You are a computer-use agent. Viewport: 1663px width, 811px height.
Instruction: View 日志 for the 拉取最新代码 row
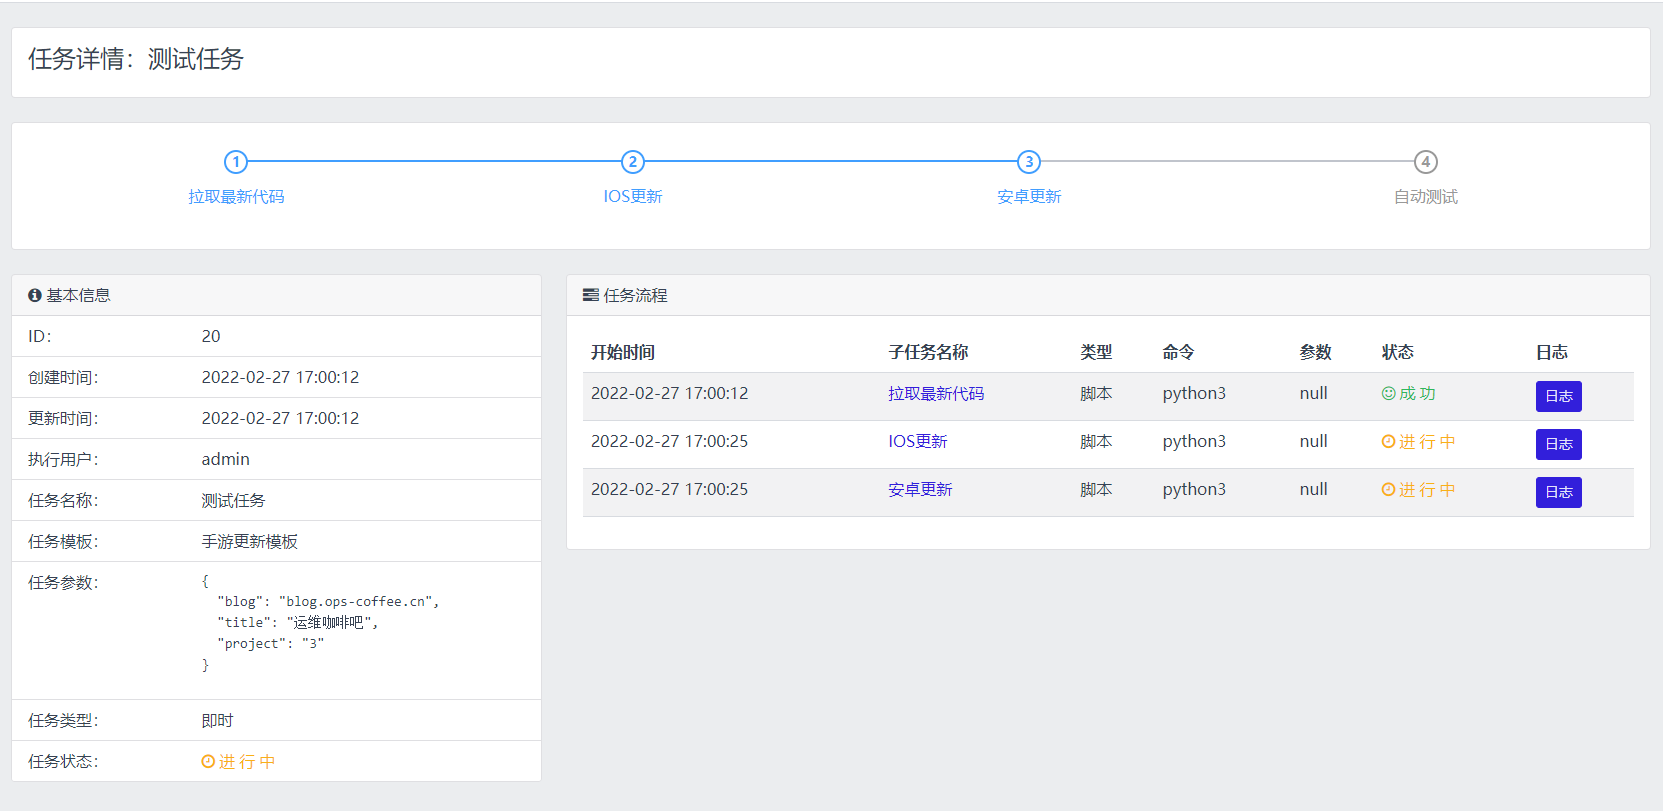tap(1558, 397)
